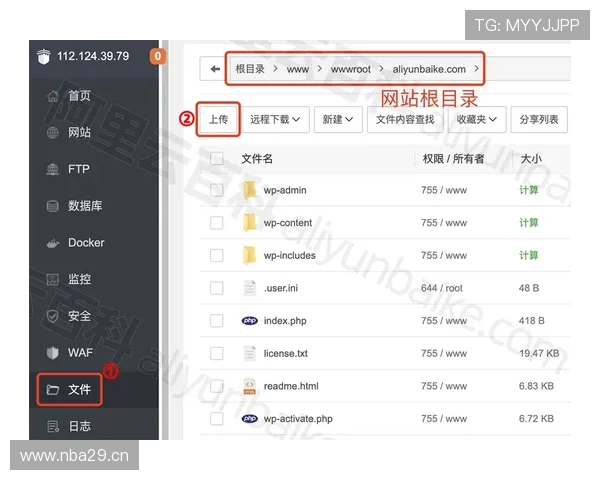Image resolution: width=600 pixels, height=480 pixels.
Task: Tick the wp-activate.php checkbox
Action: (x=217, y=418)
